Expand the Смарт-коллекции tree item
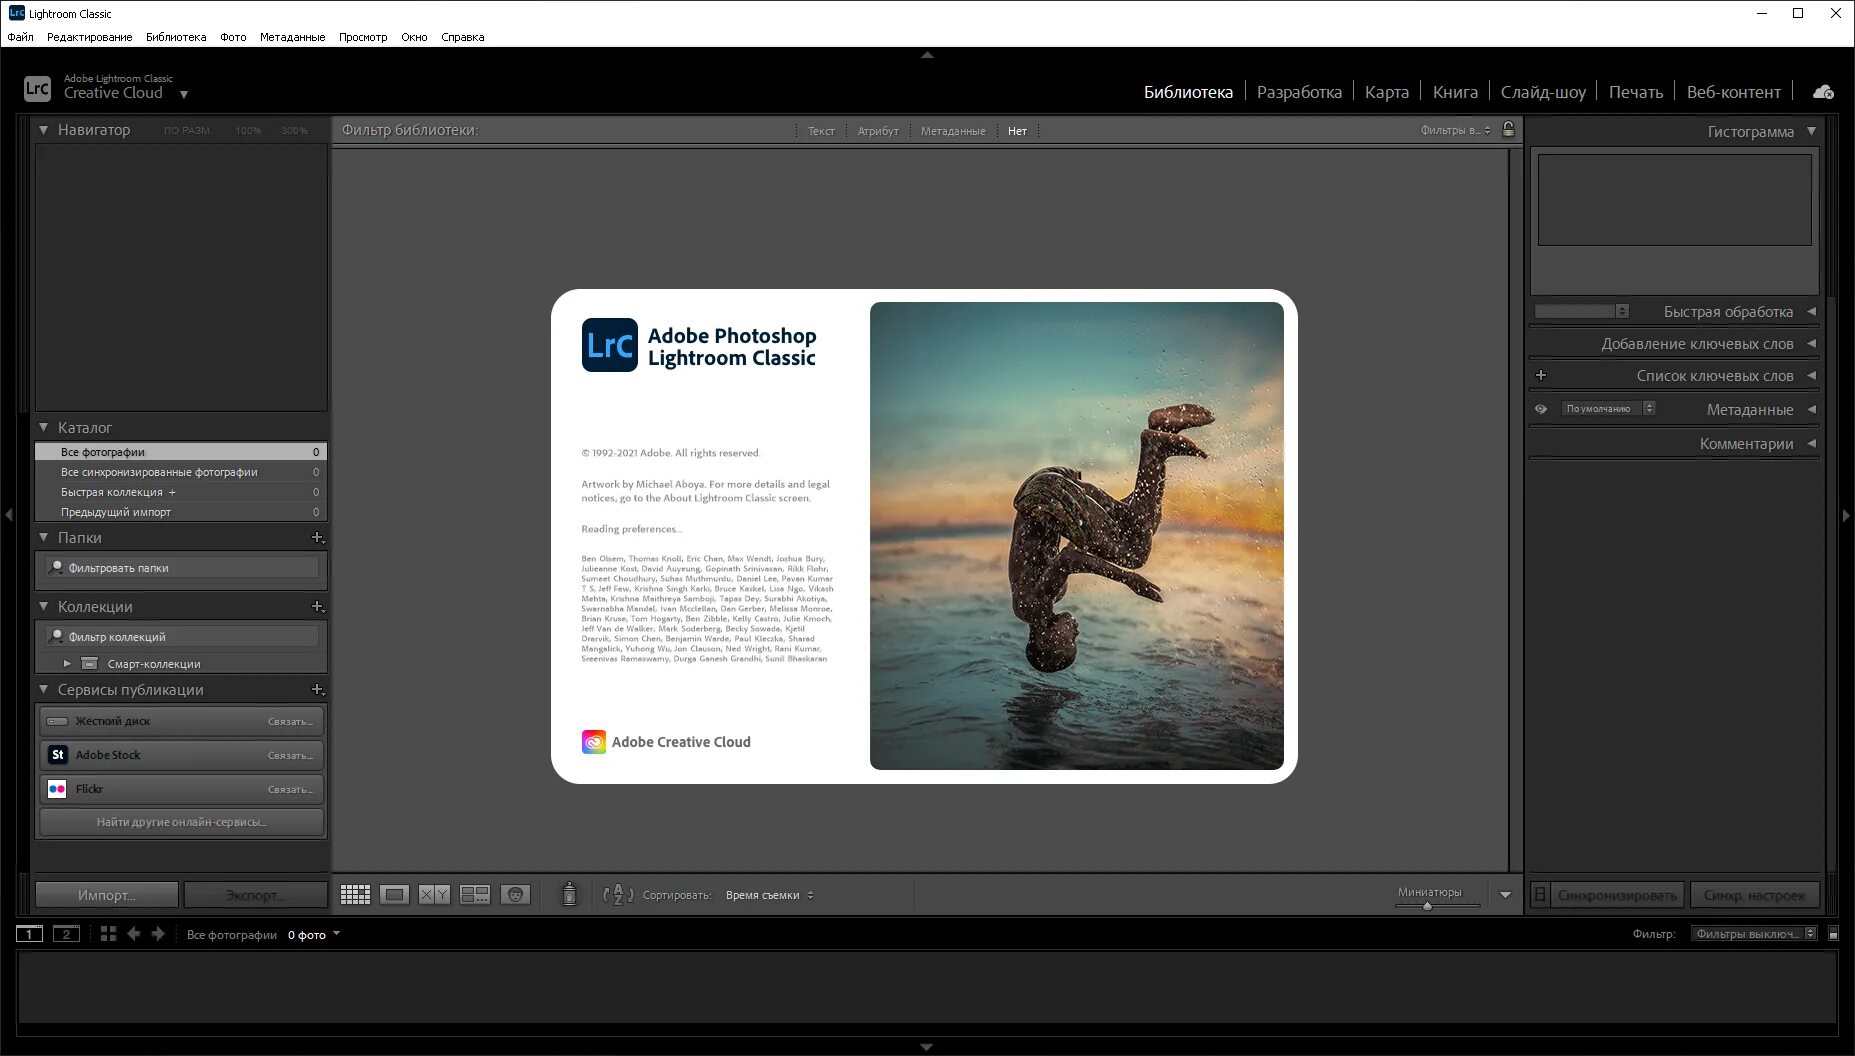The image size is (1855, 1056). (67, 664)
